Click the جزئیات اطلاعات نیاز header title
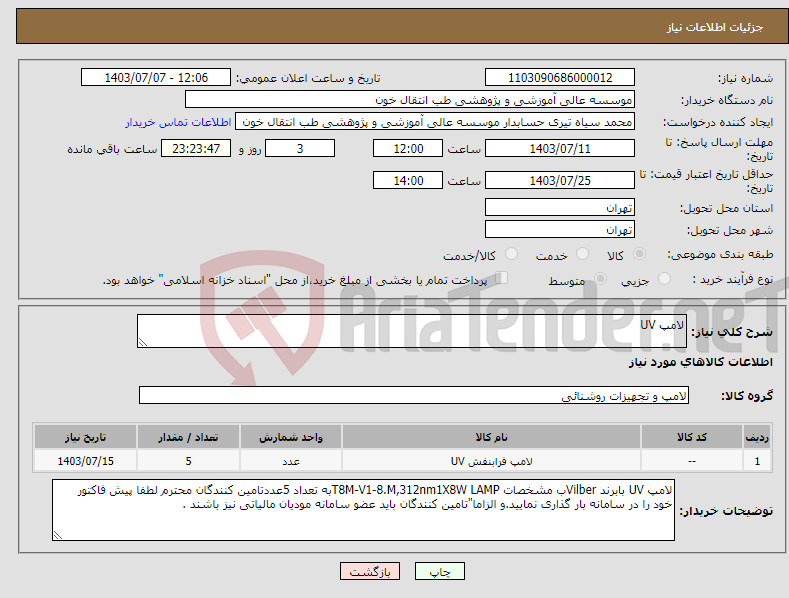 pos(715,27)
